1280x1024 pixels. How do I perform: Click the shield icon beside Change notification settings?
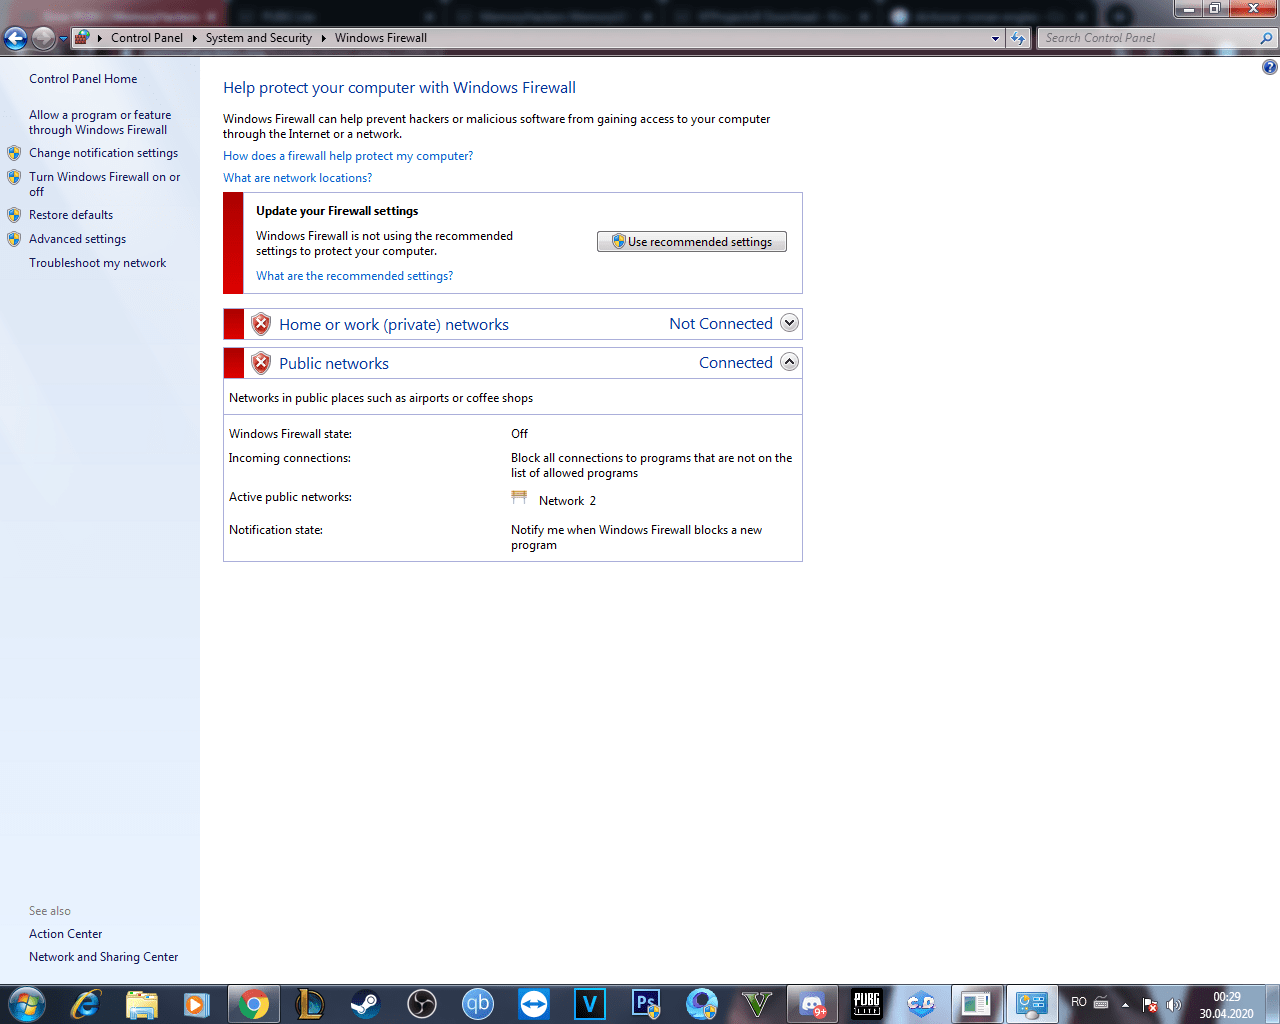14,153
